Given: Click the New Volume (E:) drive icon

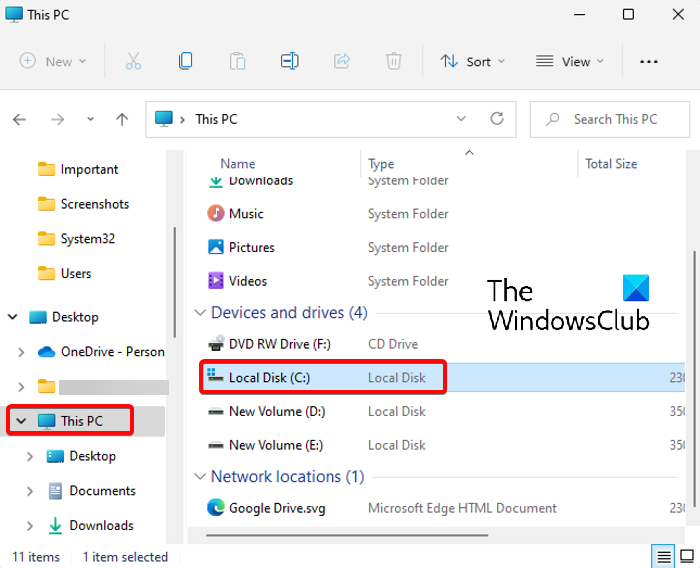Looking at the screenshot, I should (216, 445).
